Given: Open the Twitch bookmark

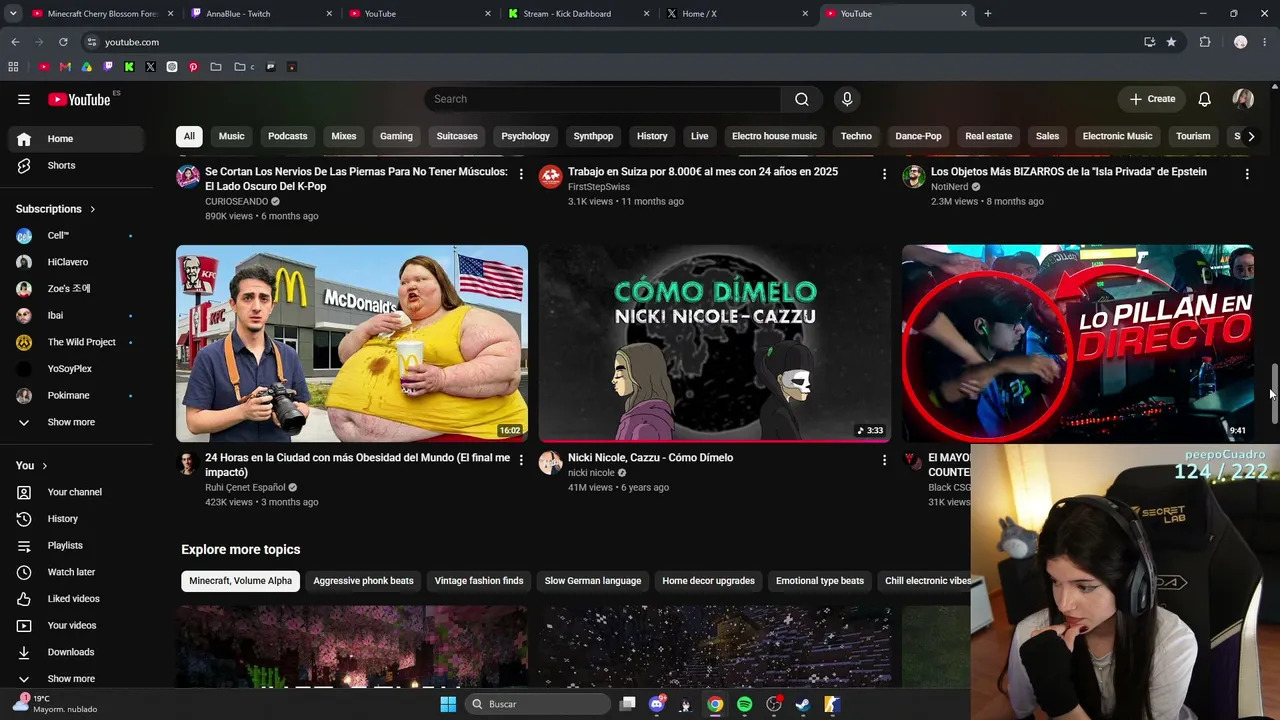Looking at the screenshot, I should [108, 67].
